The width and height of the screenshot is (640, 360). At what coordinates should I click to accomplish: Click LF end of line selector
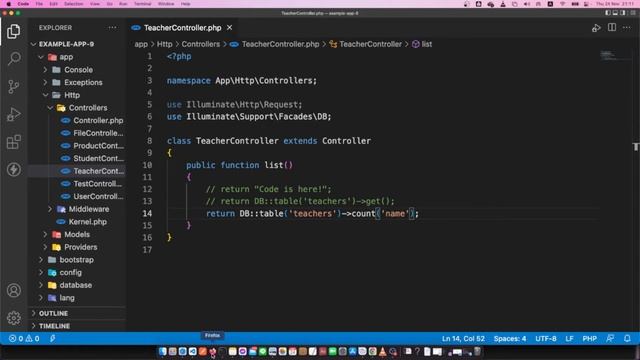[569, 338]
